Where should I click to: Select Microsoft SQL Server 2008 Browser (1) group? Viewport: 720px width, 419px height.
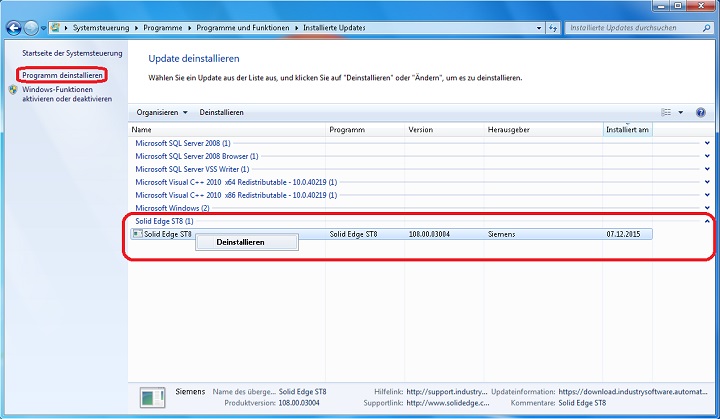197,156
